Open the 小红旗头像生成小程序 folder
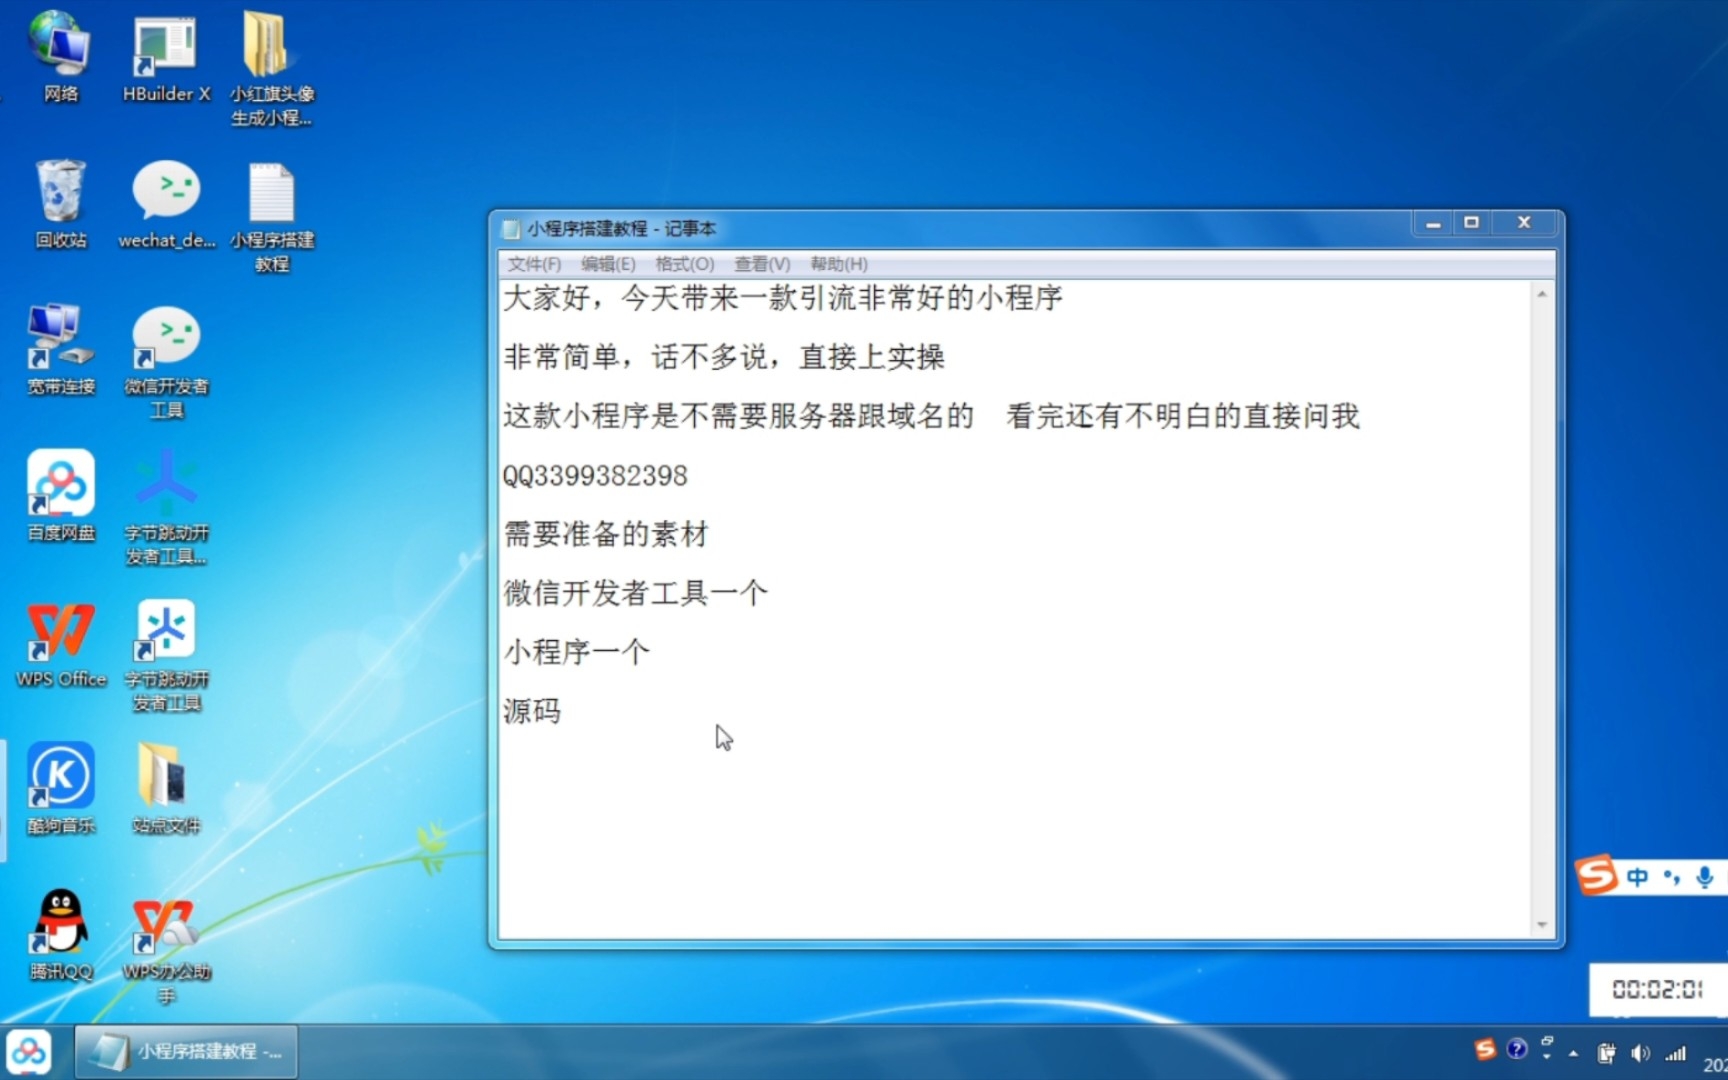This screenshot has width=1728, height=1080. tap(272, 68)
